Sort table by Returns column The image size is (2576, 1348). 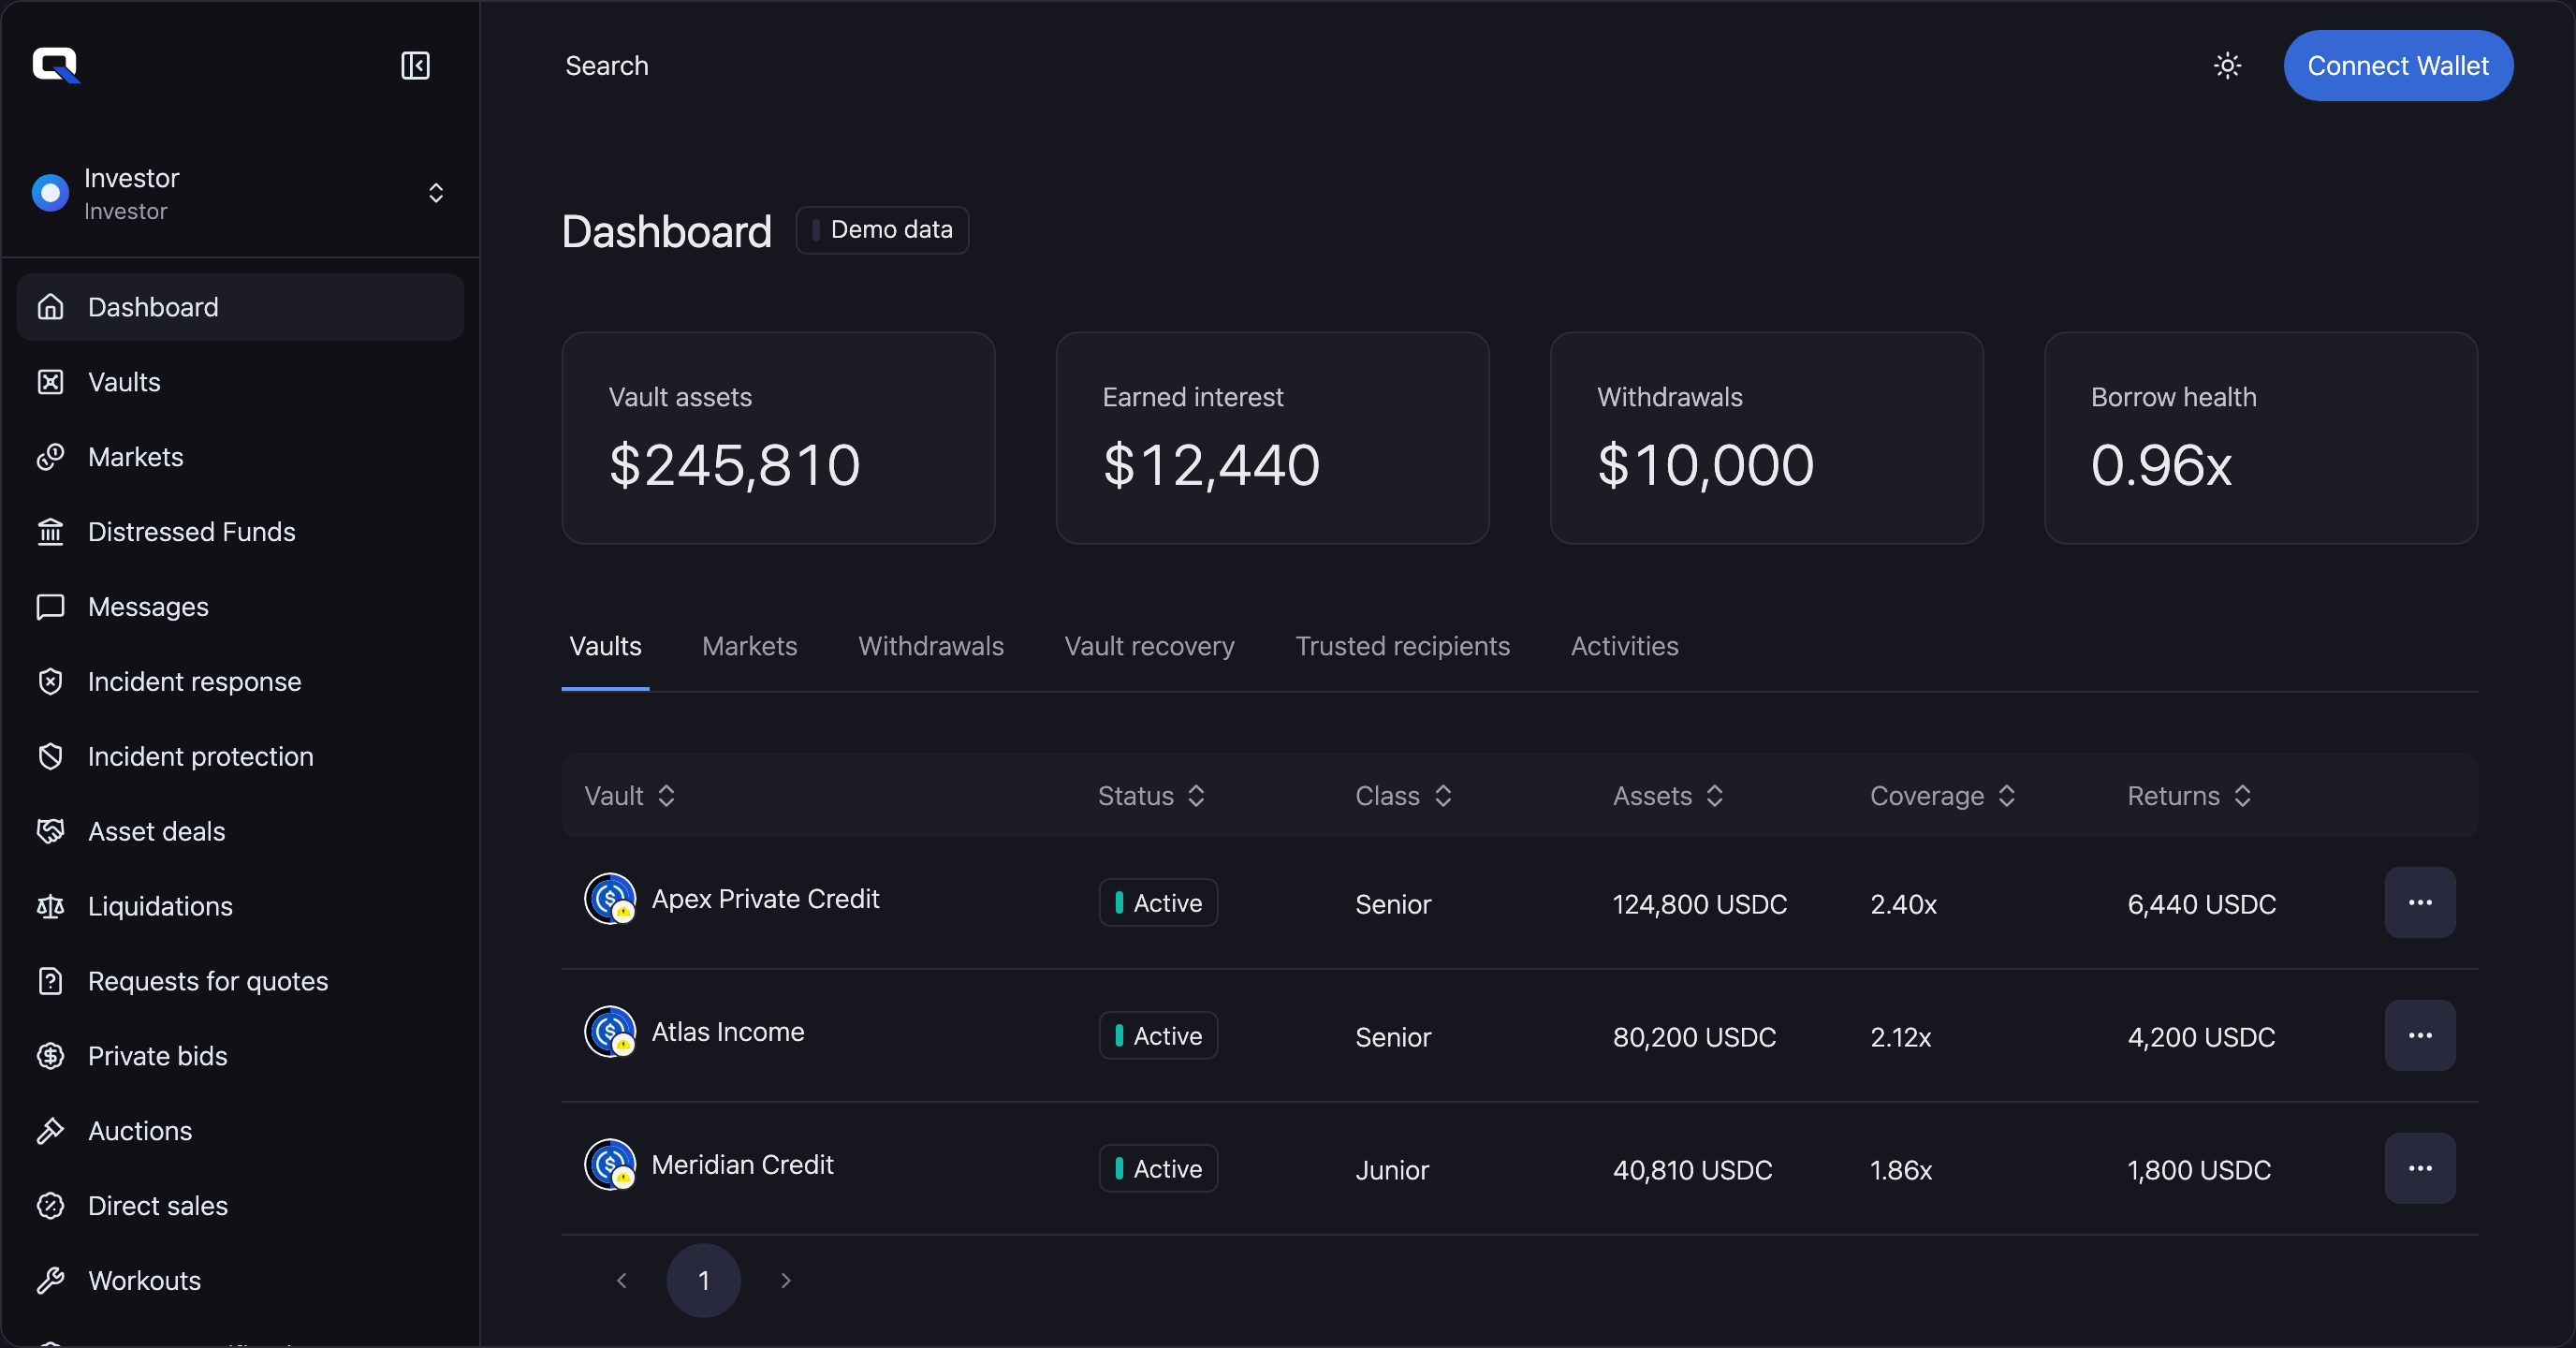[2190, 796]
